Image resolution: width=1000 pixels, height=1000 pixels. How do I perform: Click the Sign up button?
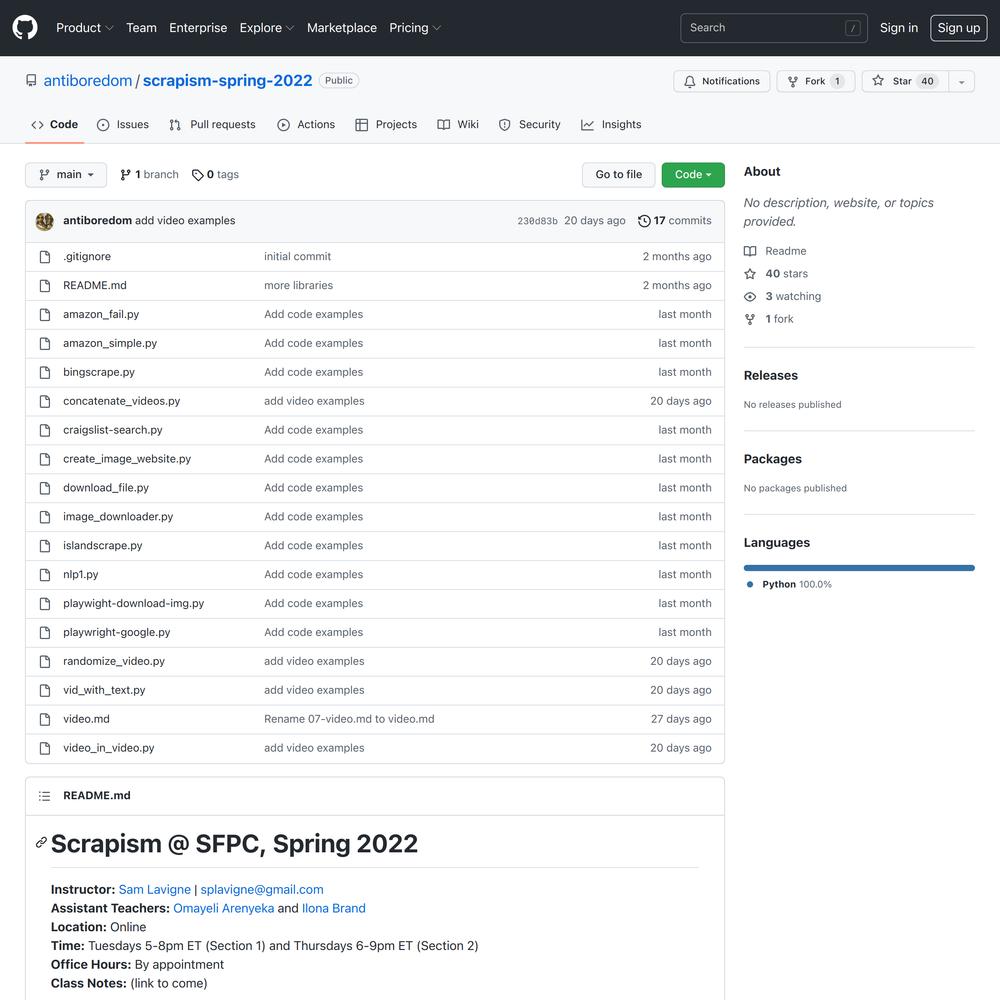click(959, 27)
